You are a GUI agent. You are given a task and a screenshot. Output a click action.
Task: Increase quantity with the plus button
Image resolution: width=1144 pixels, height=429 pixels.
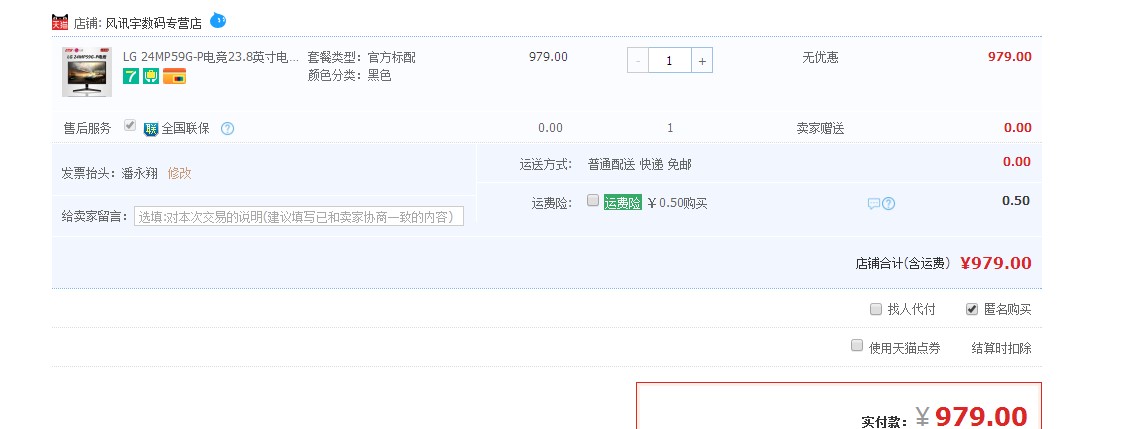[702, 61]
